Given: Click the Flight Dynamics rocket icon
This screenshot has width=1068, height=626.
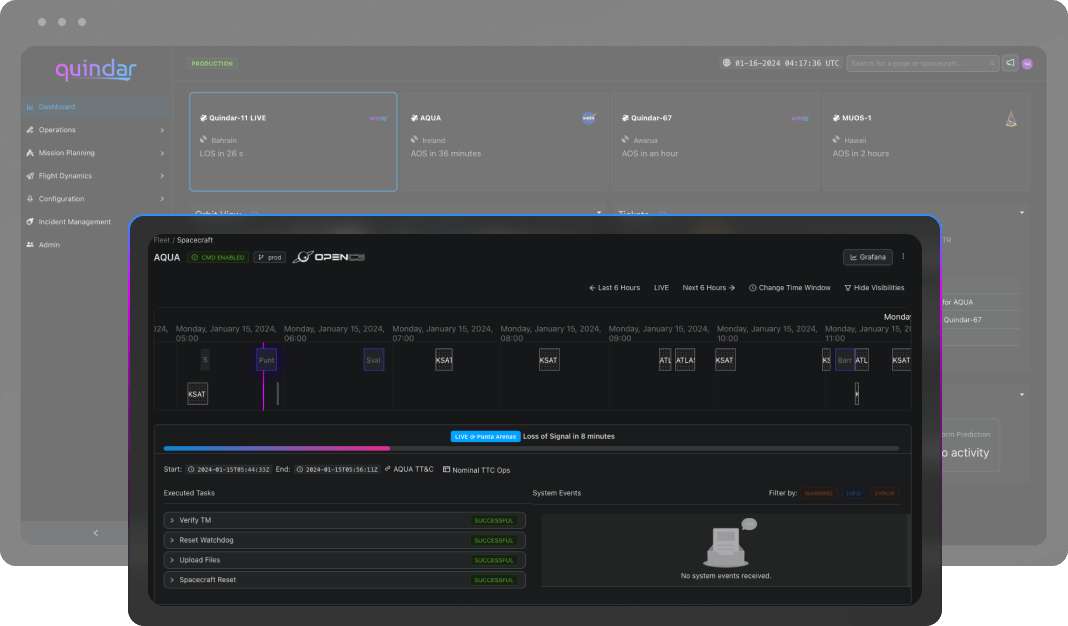Looking at the screenshot, I should point(30,176).
